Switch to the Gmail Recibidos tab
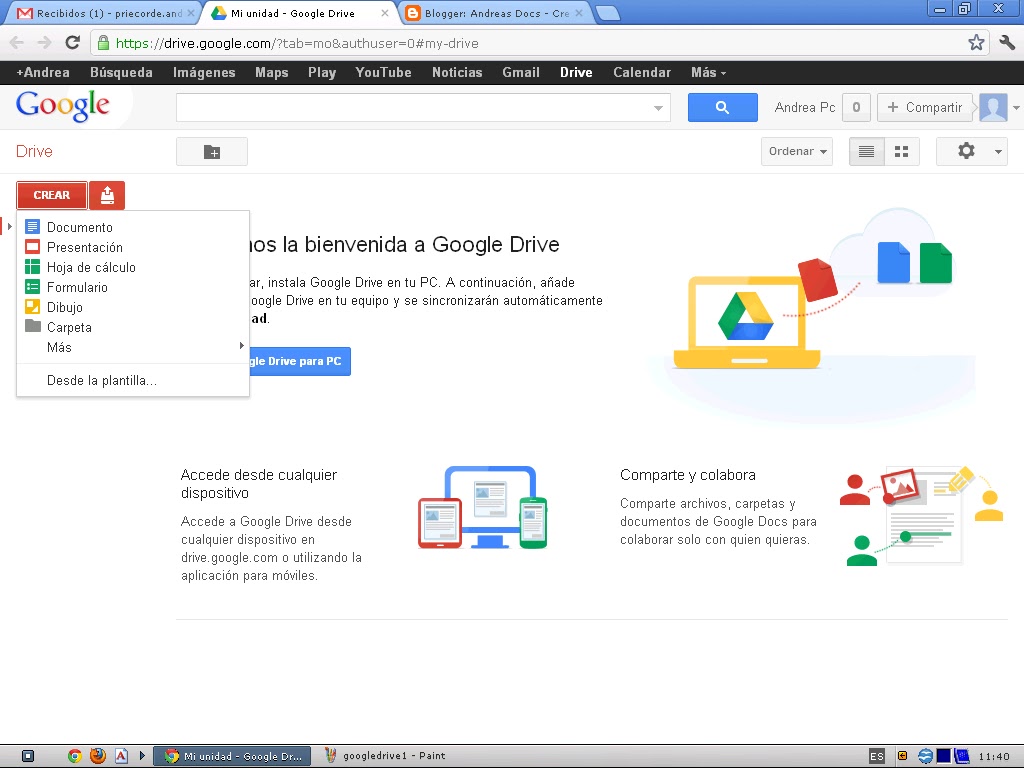1024x768 pixels. click(104, 13)
